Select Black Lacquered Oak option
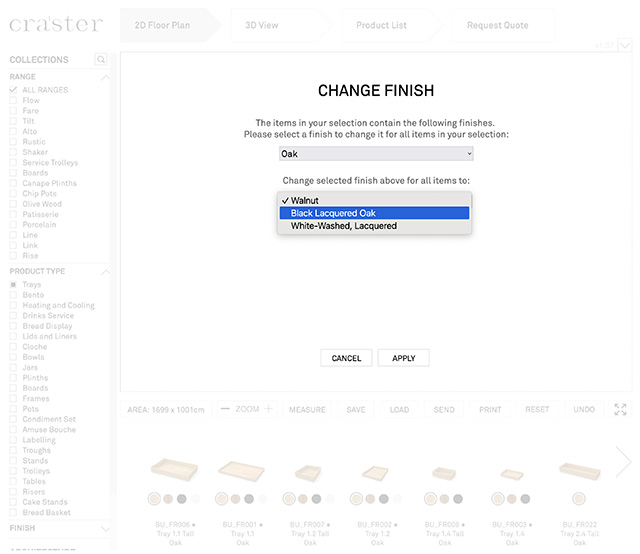This screenshot has height=554, width=640. (x=376, y=213)
